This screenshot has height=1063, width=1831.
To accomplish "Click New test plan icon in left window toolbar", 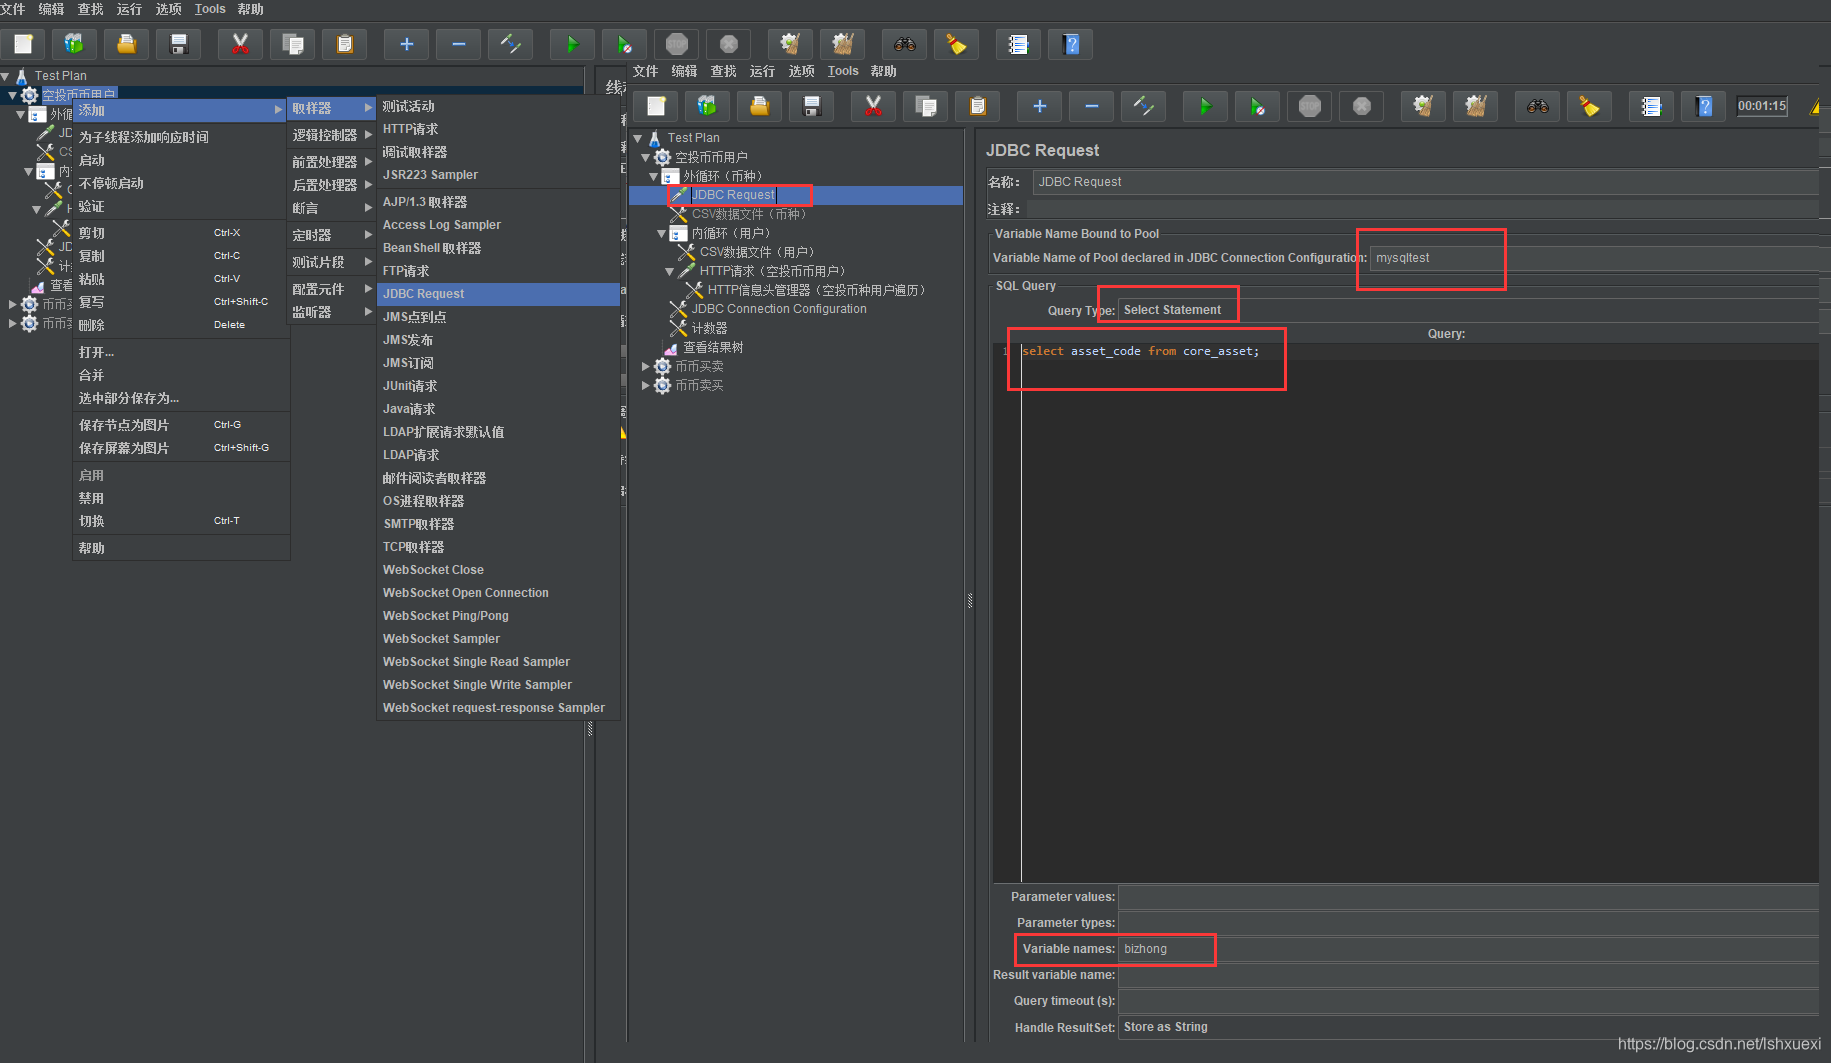I will [23, 44].
